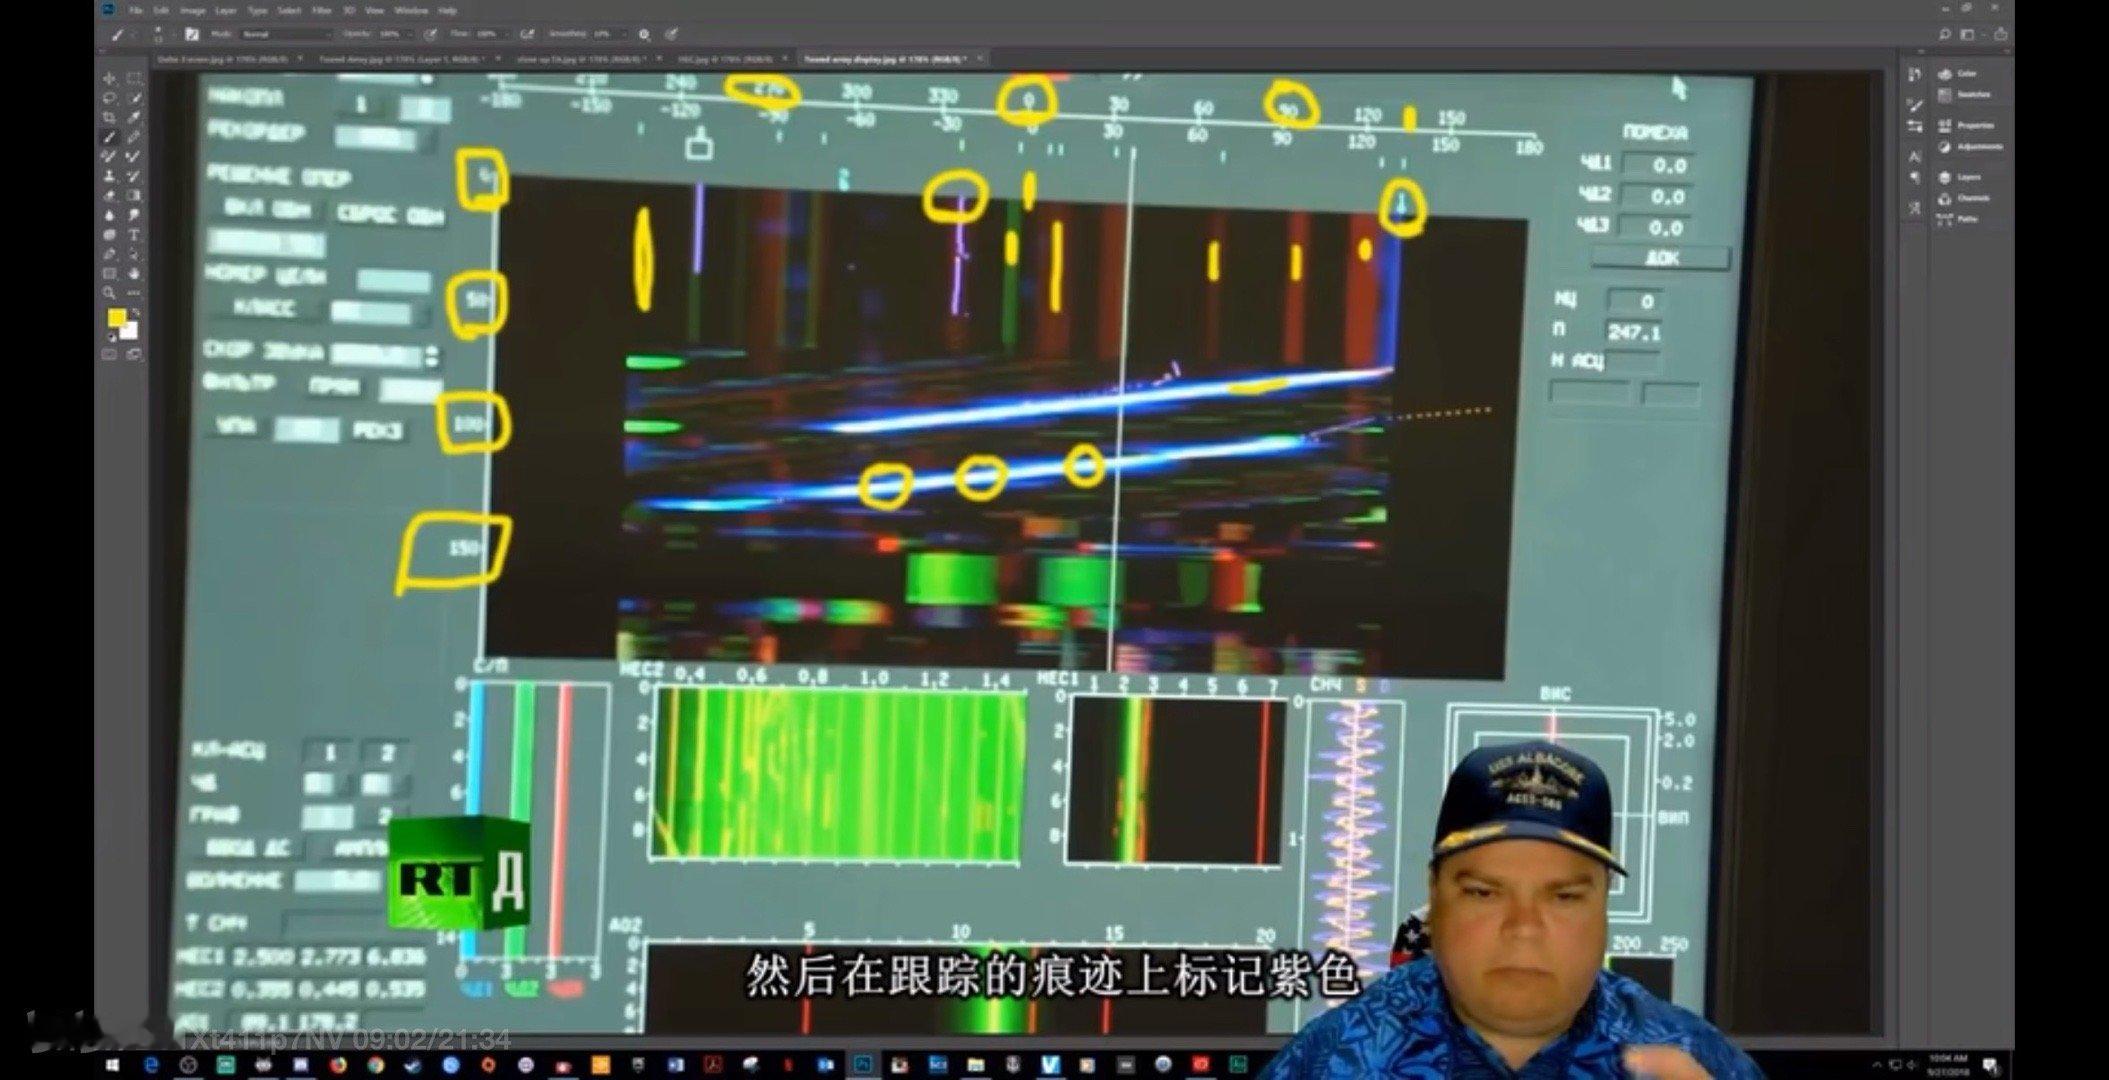Select the Zoom tool
The height and width of the screenshot is (1080, 2109).
[x=108, y=292]
